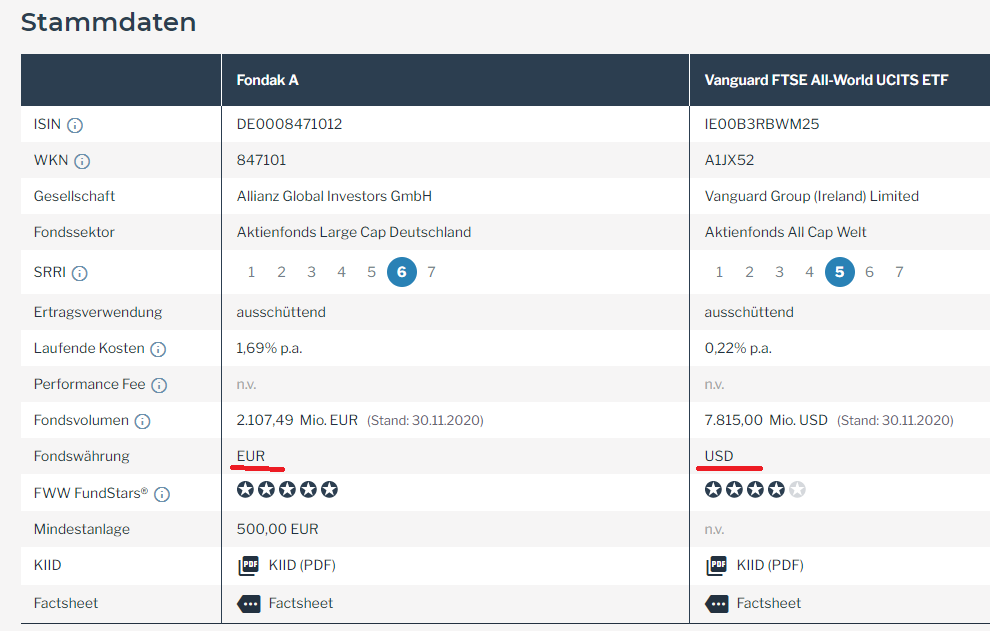This screenshot has height=631, width=990.
Task: Click the 500,00 EUR Mindestanlage value
Action: point(277,529)
